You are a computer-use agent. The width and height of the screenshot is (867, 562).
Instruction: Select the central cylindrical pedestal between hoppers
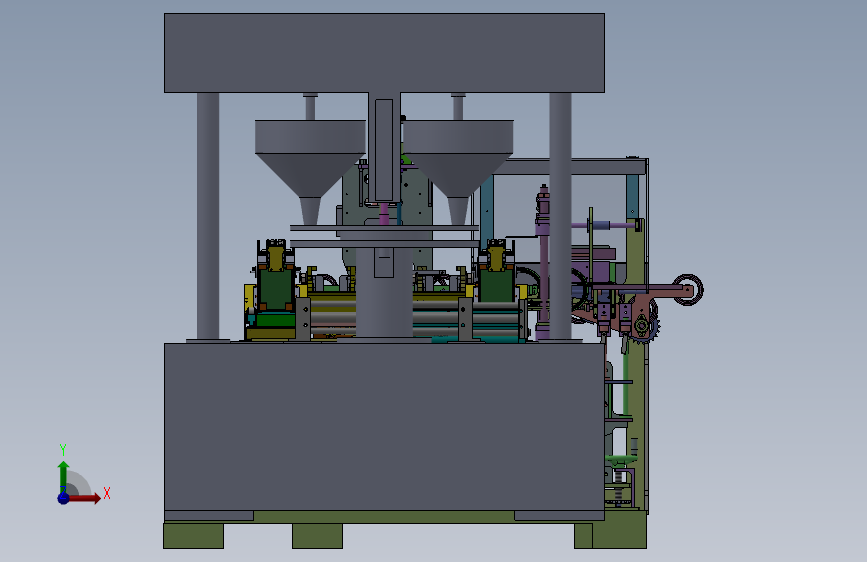384,293
